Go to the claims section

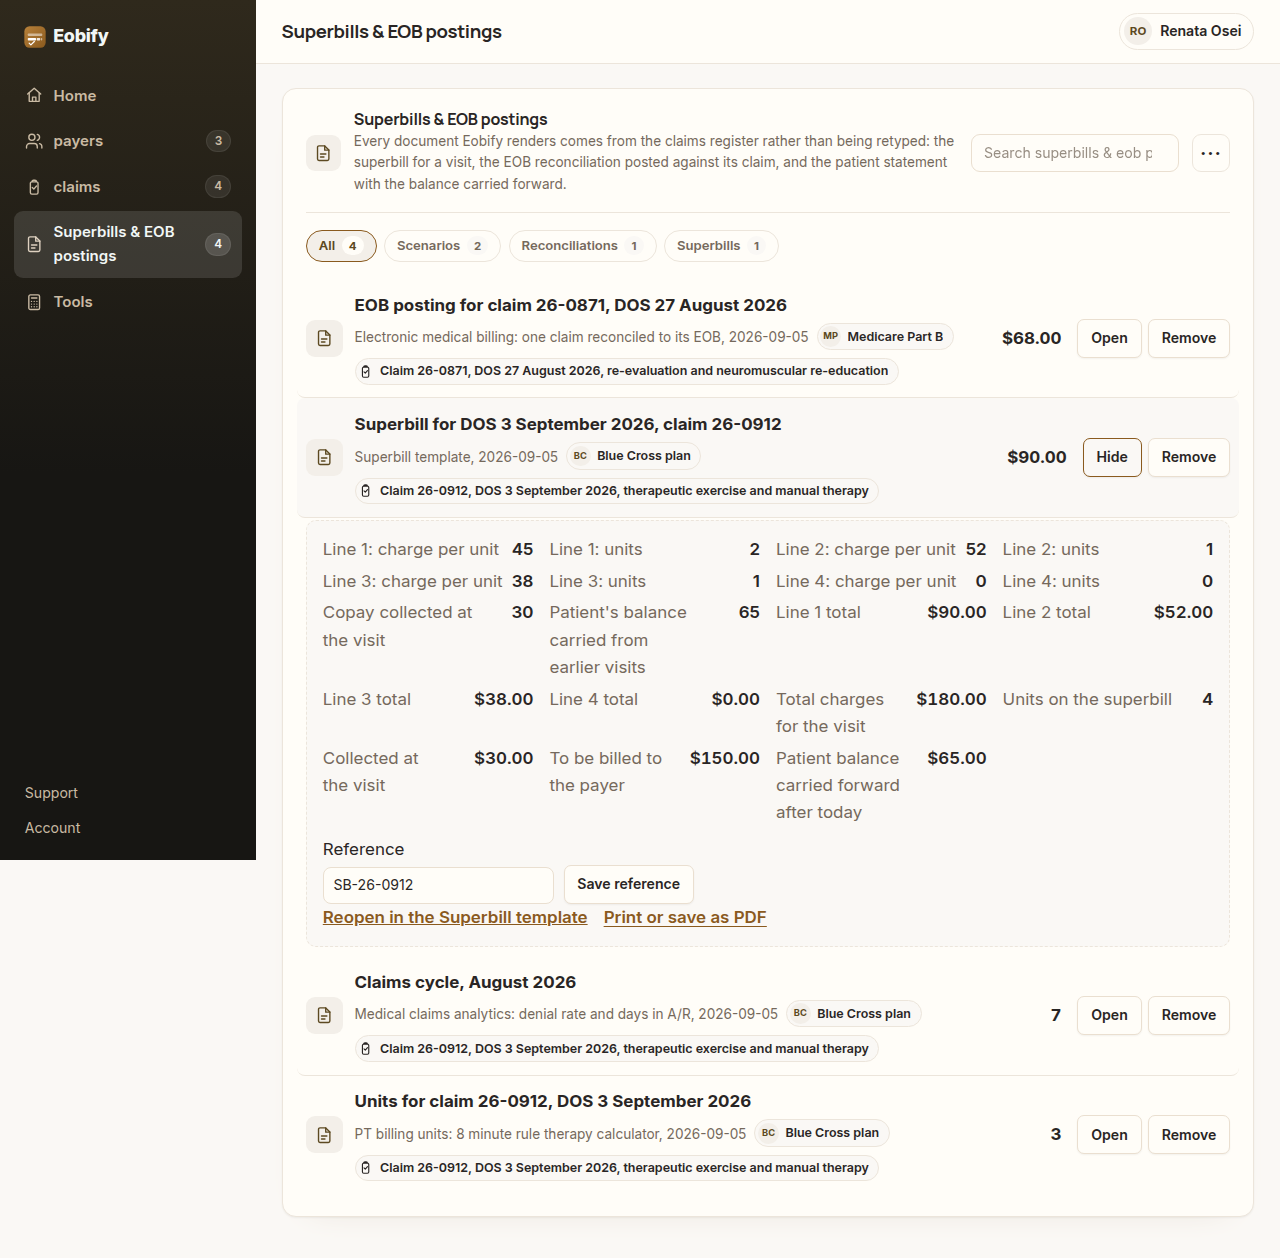pyautogui.click(x=128, y=187)
